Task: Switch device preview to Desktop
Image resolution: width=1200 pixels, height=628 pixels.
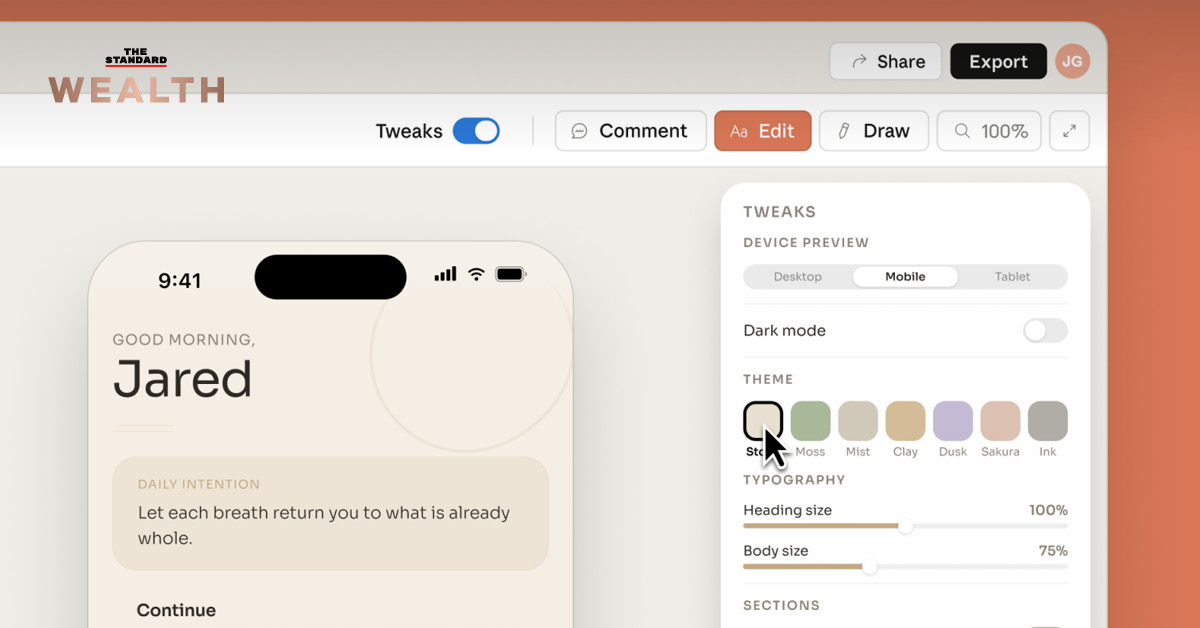Action: 798,277
